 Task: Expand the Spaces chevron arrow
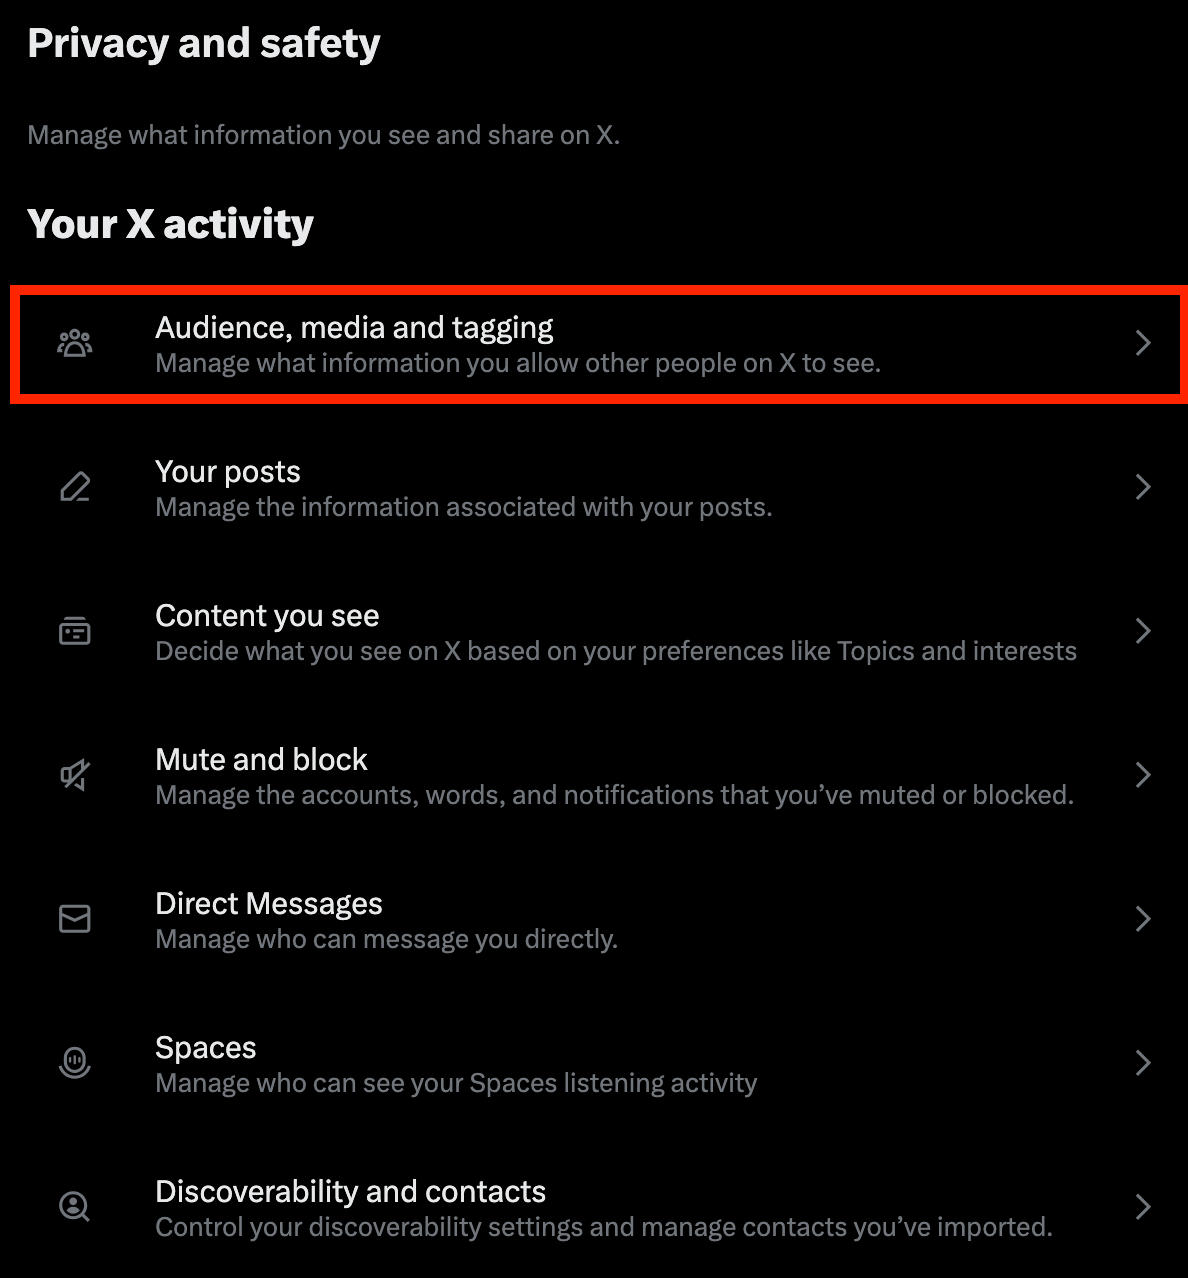(x=1143, y=1062)
